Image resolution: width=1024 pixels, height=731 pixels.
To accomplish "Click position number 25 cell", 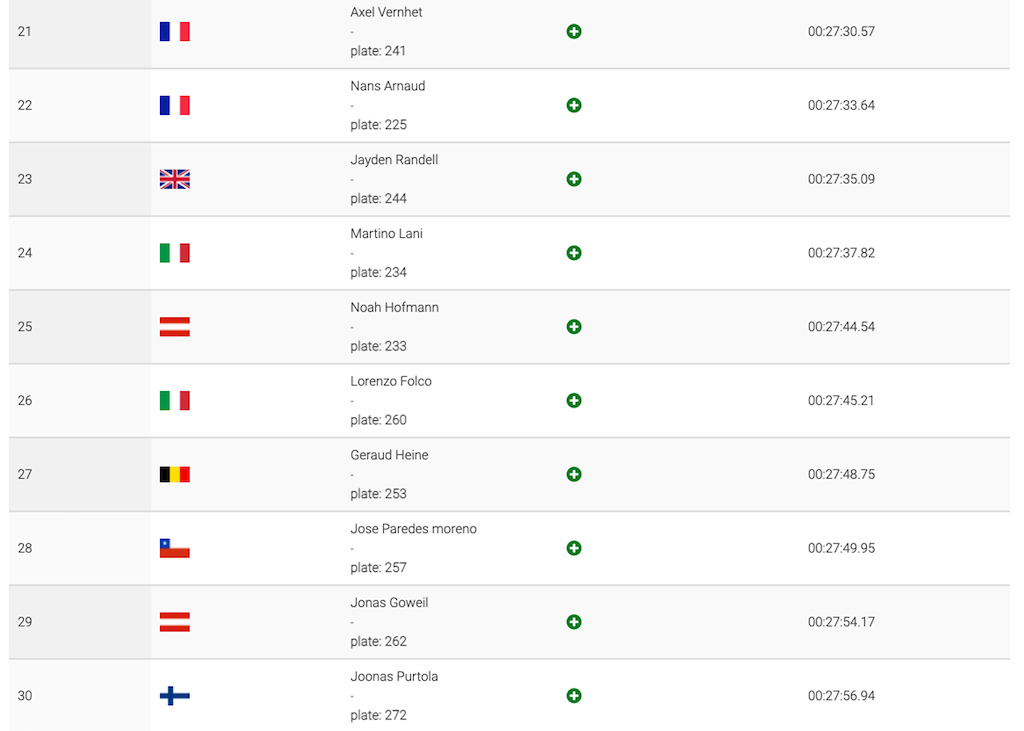I will pos(80,327).
